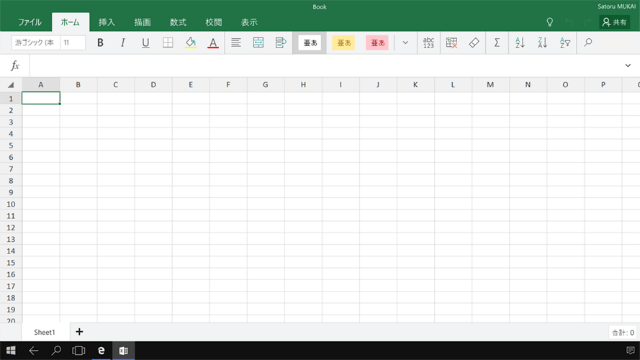Click the AutoSum sigma icon

[497, 42]
